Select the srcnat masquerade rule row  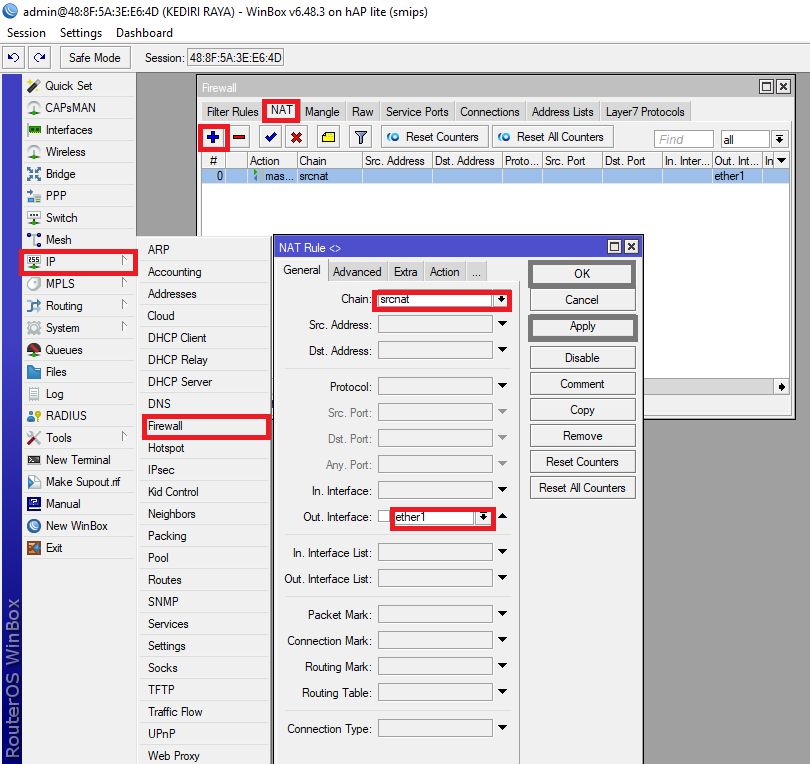(495, 176)
